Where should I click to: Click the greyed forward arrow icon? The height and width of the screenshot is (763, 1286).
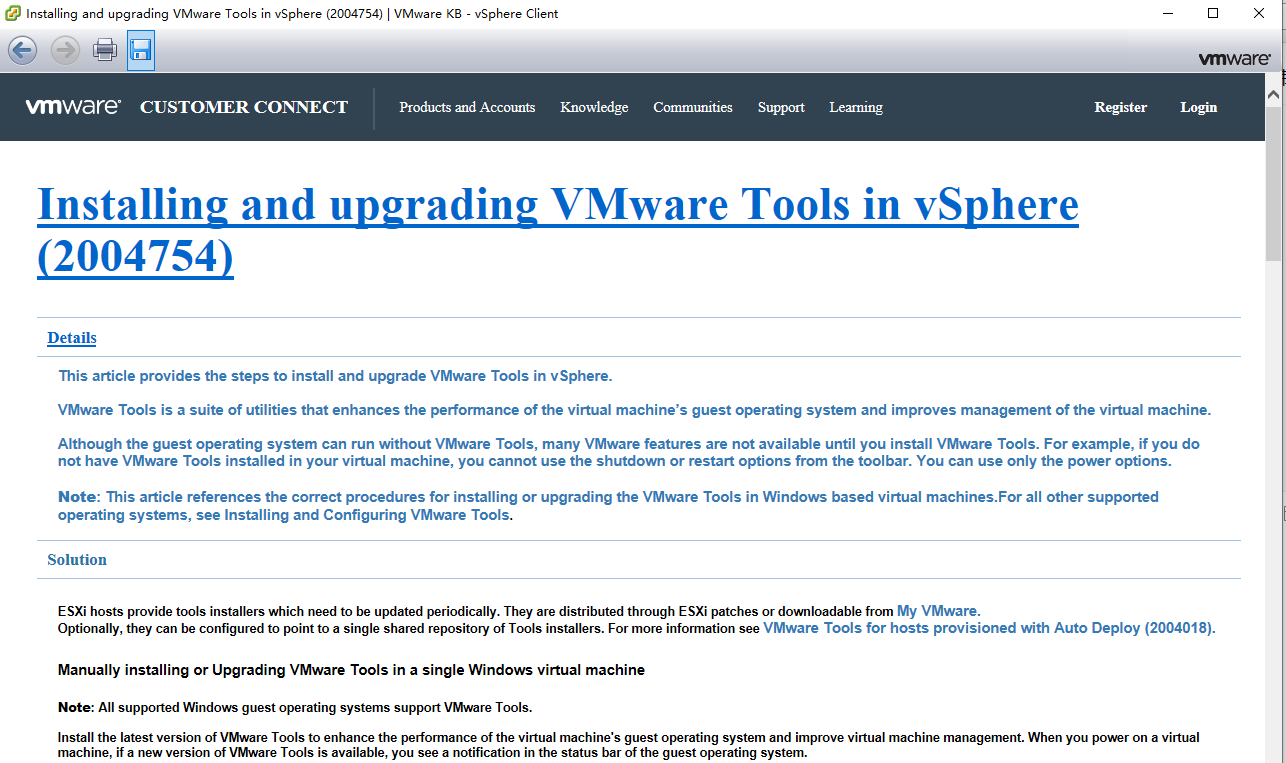pos(65,50)
